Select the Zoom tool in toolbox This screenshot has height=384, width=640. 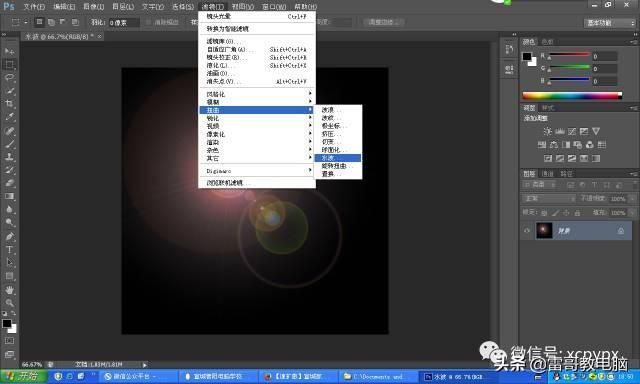point(9,303)
